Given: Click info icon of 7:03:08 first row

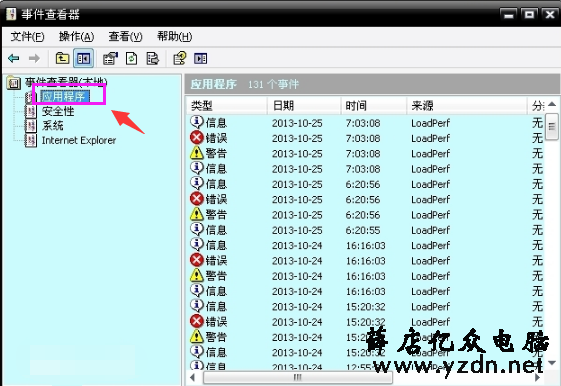Looking at the screenshot, I should coord(197,122).
